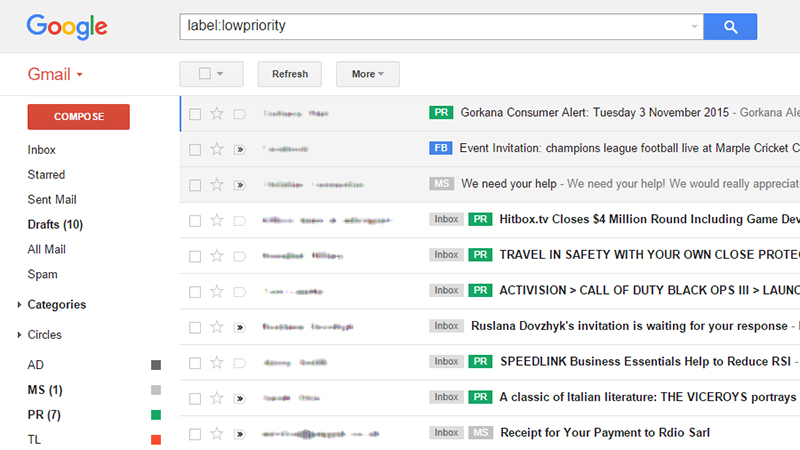The width and height of the screenshot is (800, 450).
Task: Star the Event Invitation champions league email
Action: click(x=217, y=149)
